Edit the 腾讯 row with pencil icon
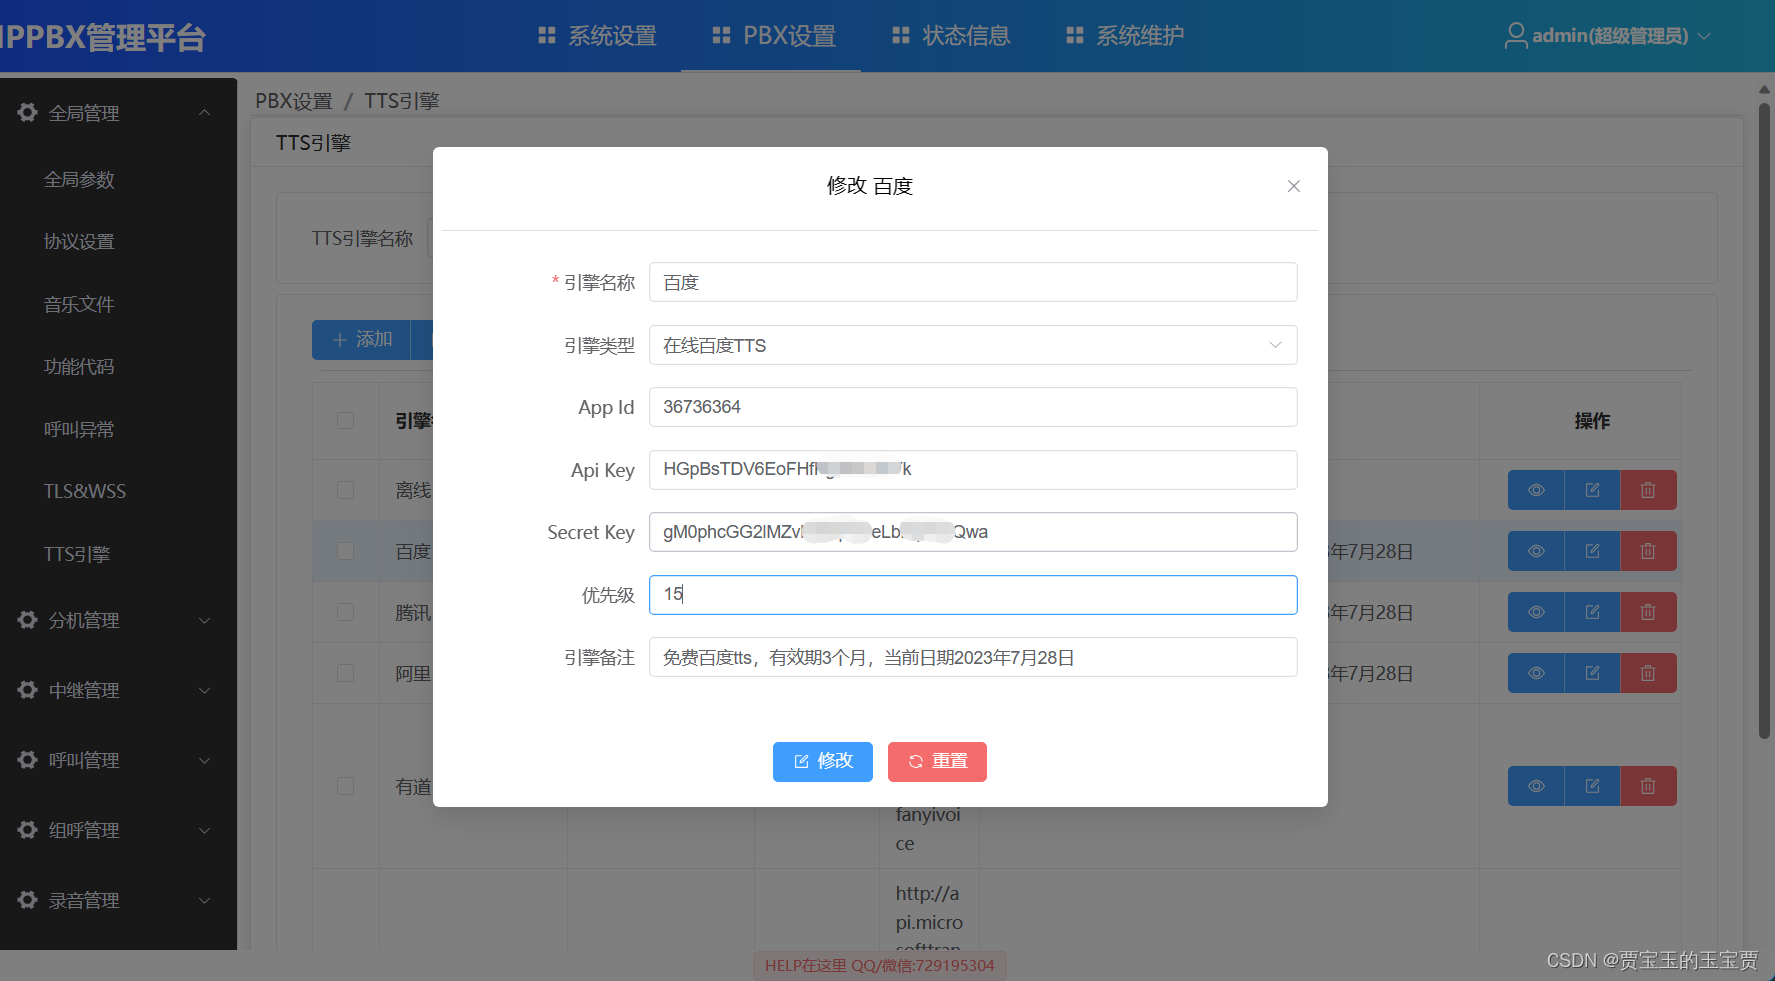 pyautogui.click(x=1592, y=612)
